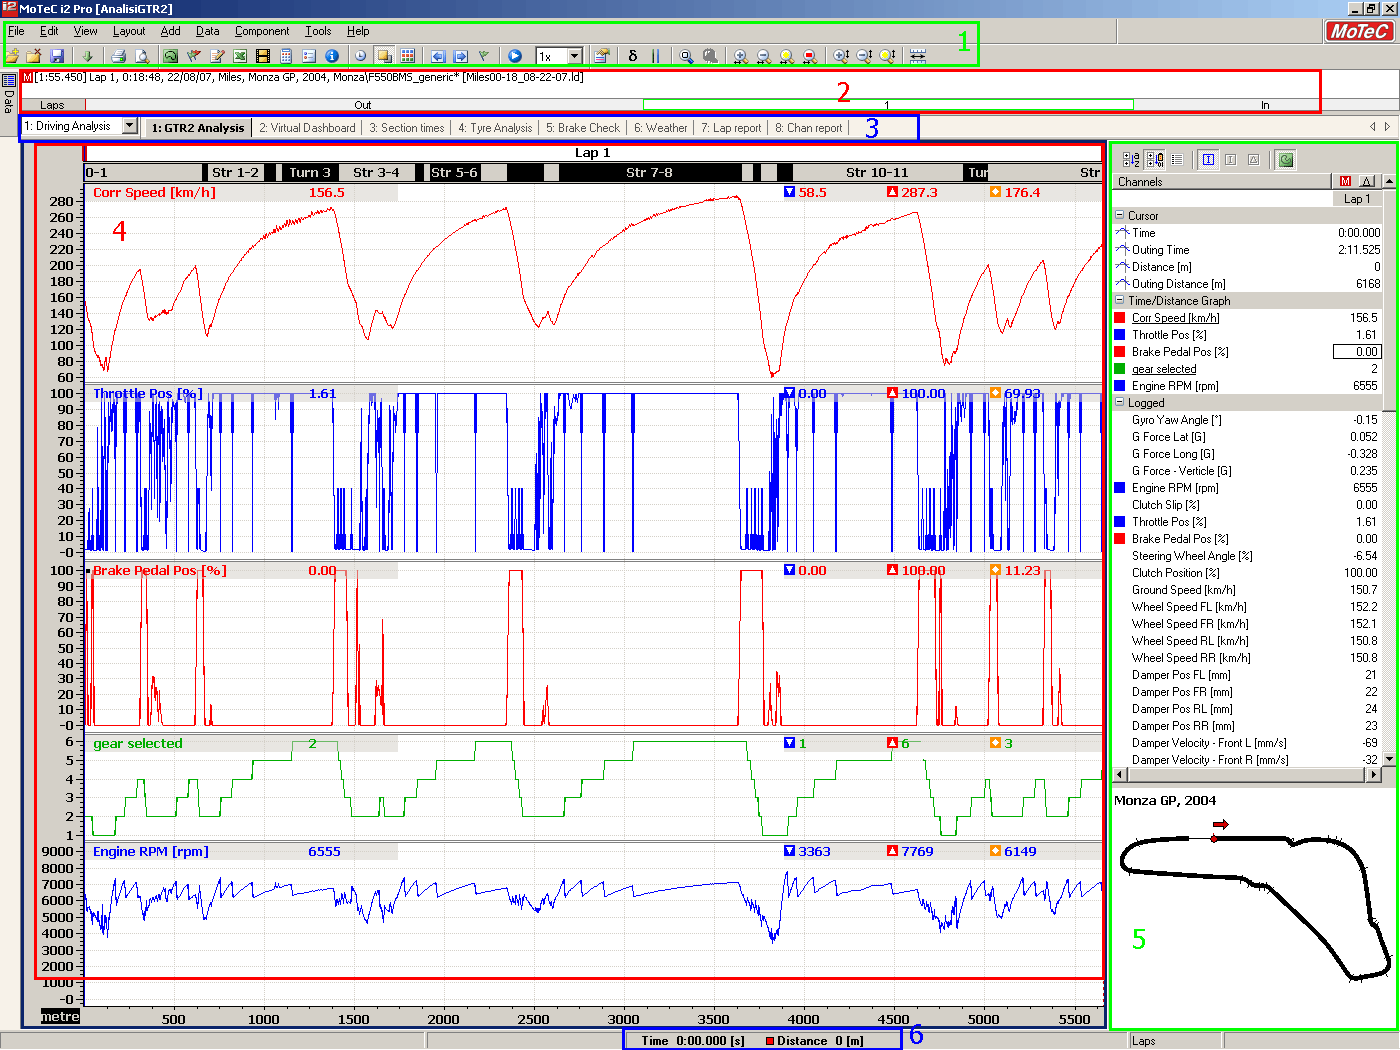Switch to the Tyre Analysis tab

point(495,128)
